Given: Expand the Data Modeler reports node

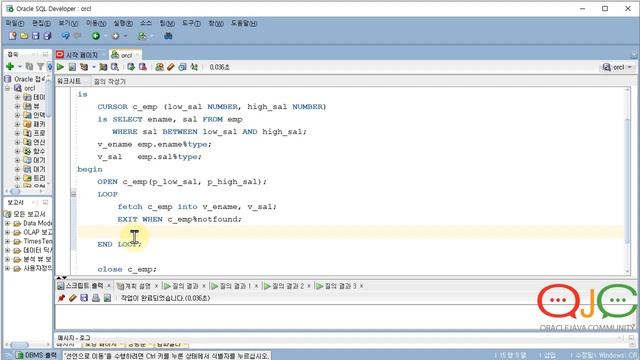Looking at the screenshot, I should 8,223.
